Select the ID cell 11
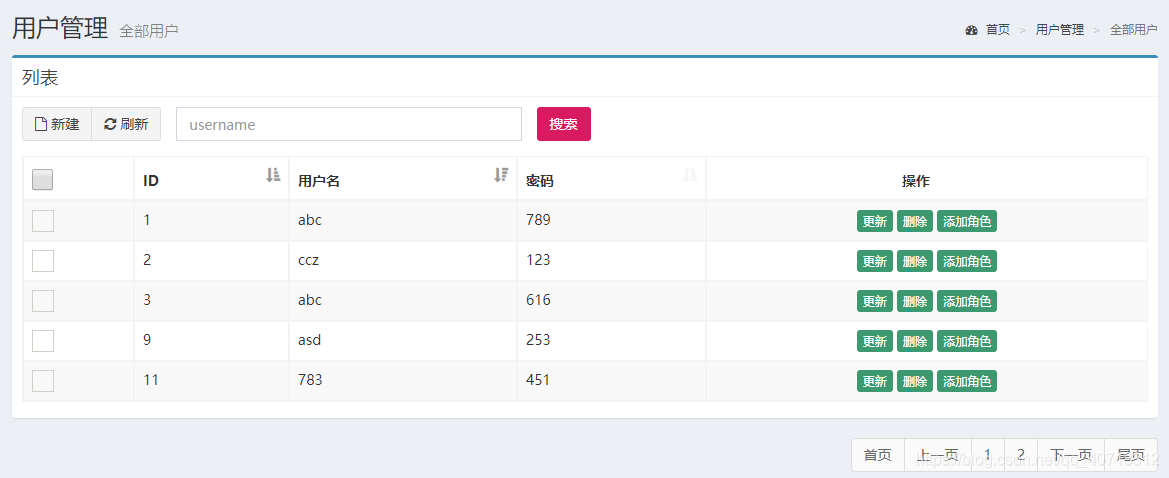The image size is (1169, 478). [212, 380]
